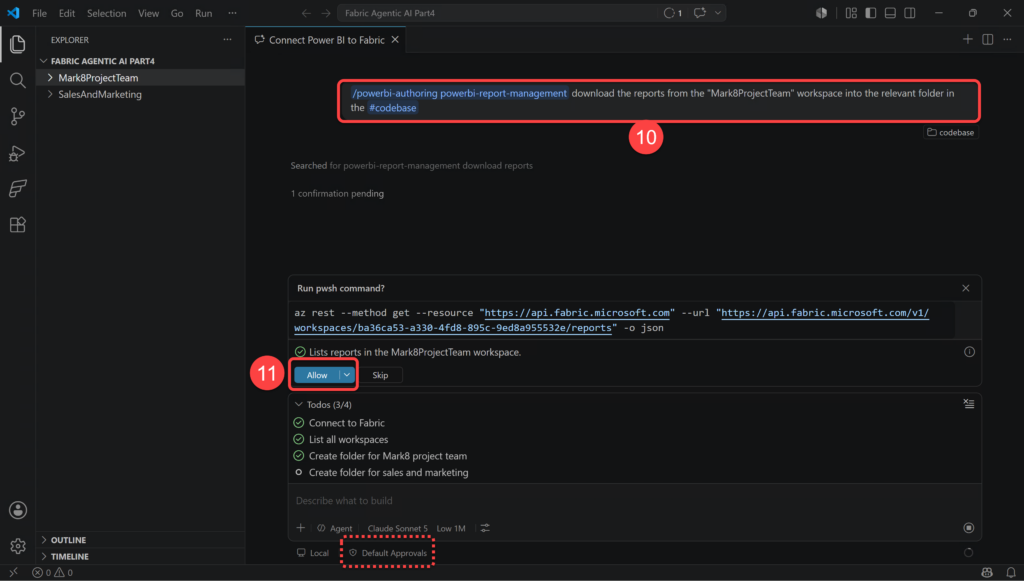Open Customize Layout icon
The image size is (1024, 581).
pos(851,13)
